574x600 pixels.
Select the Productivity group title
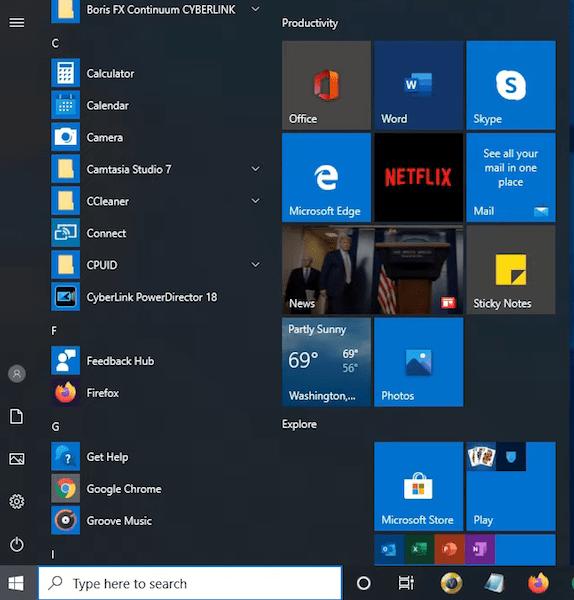coord(310,23)
